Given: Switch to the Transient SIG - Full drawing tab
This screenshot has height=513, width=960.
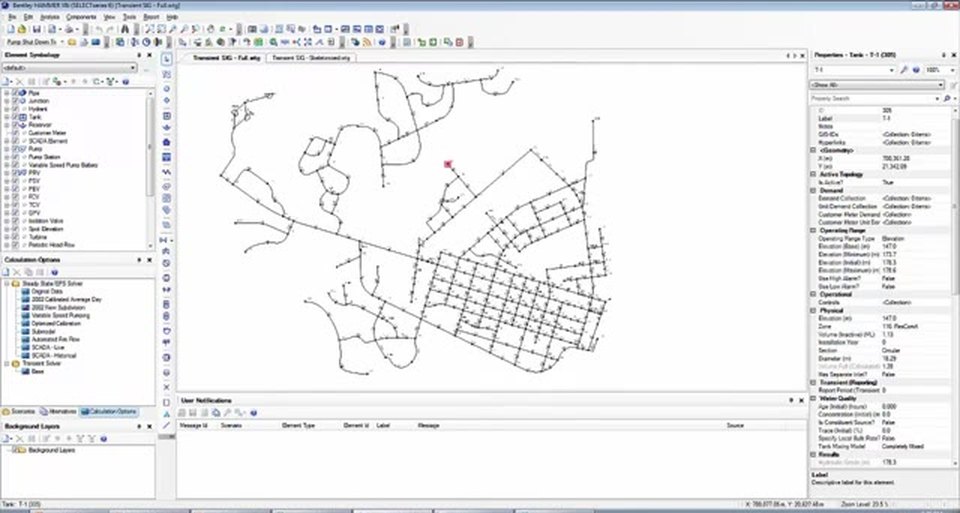Looking at the screenshot, I should coord(226,58).
